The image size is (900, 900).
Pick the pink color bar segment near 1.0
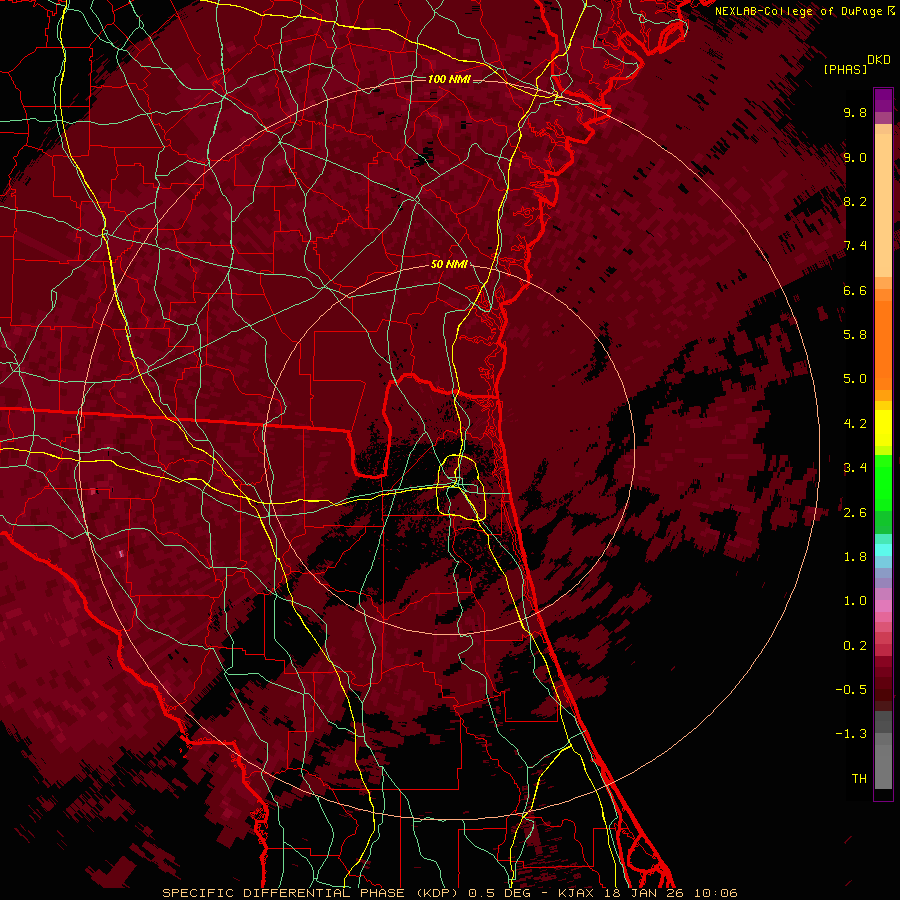(x=883, y=606)
